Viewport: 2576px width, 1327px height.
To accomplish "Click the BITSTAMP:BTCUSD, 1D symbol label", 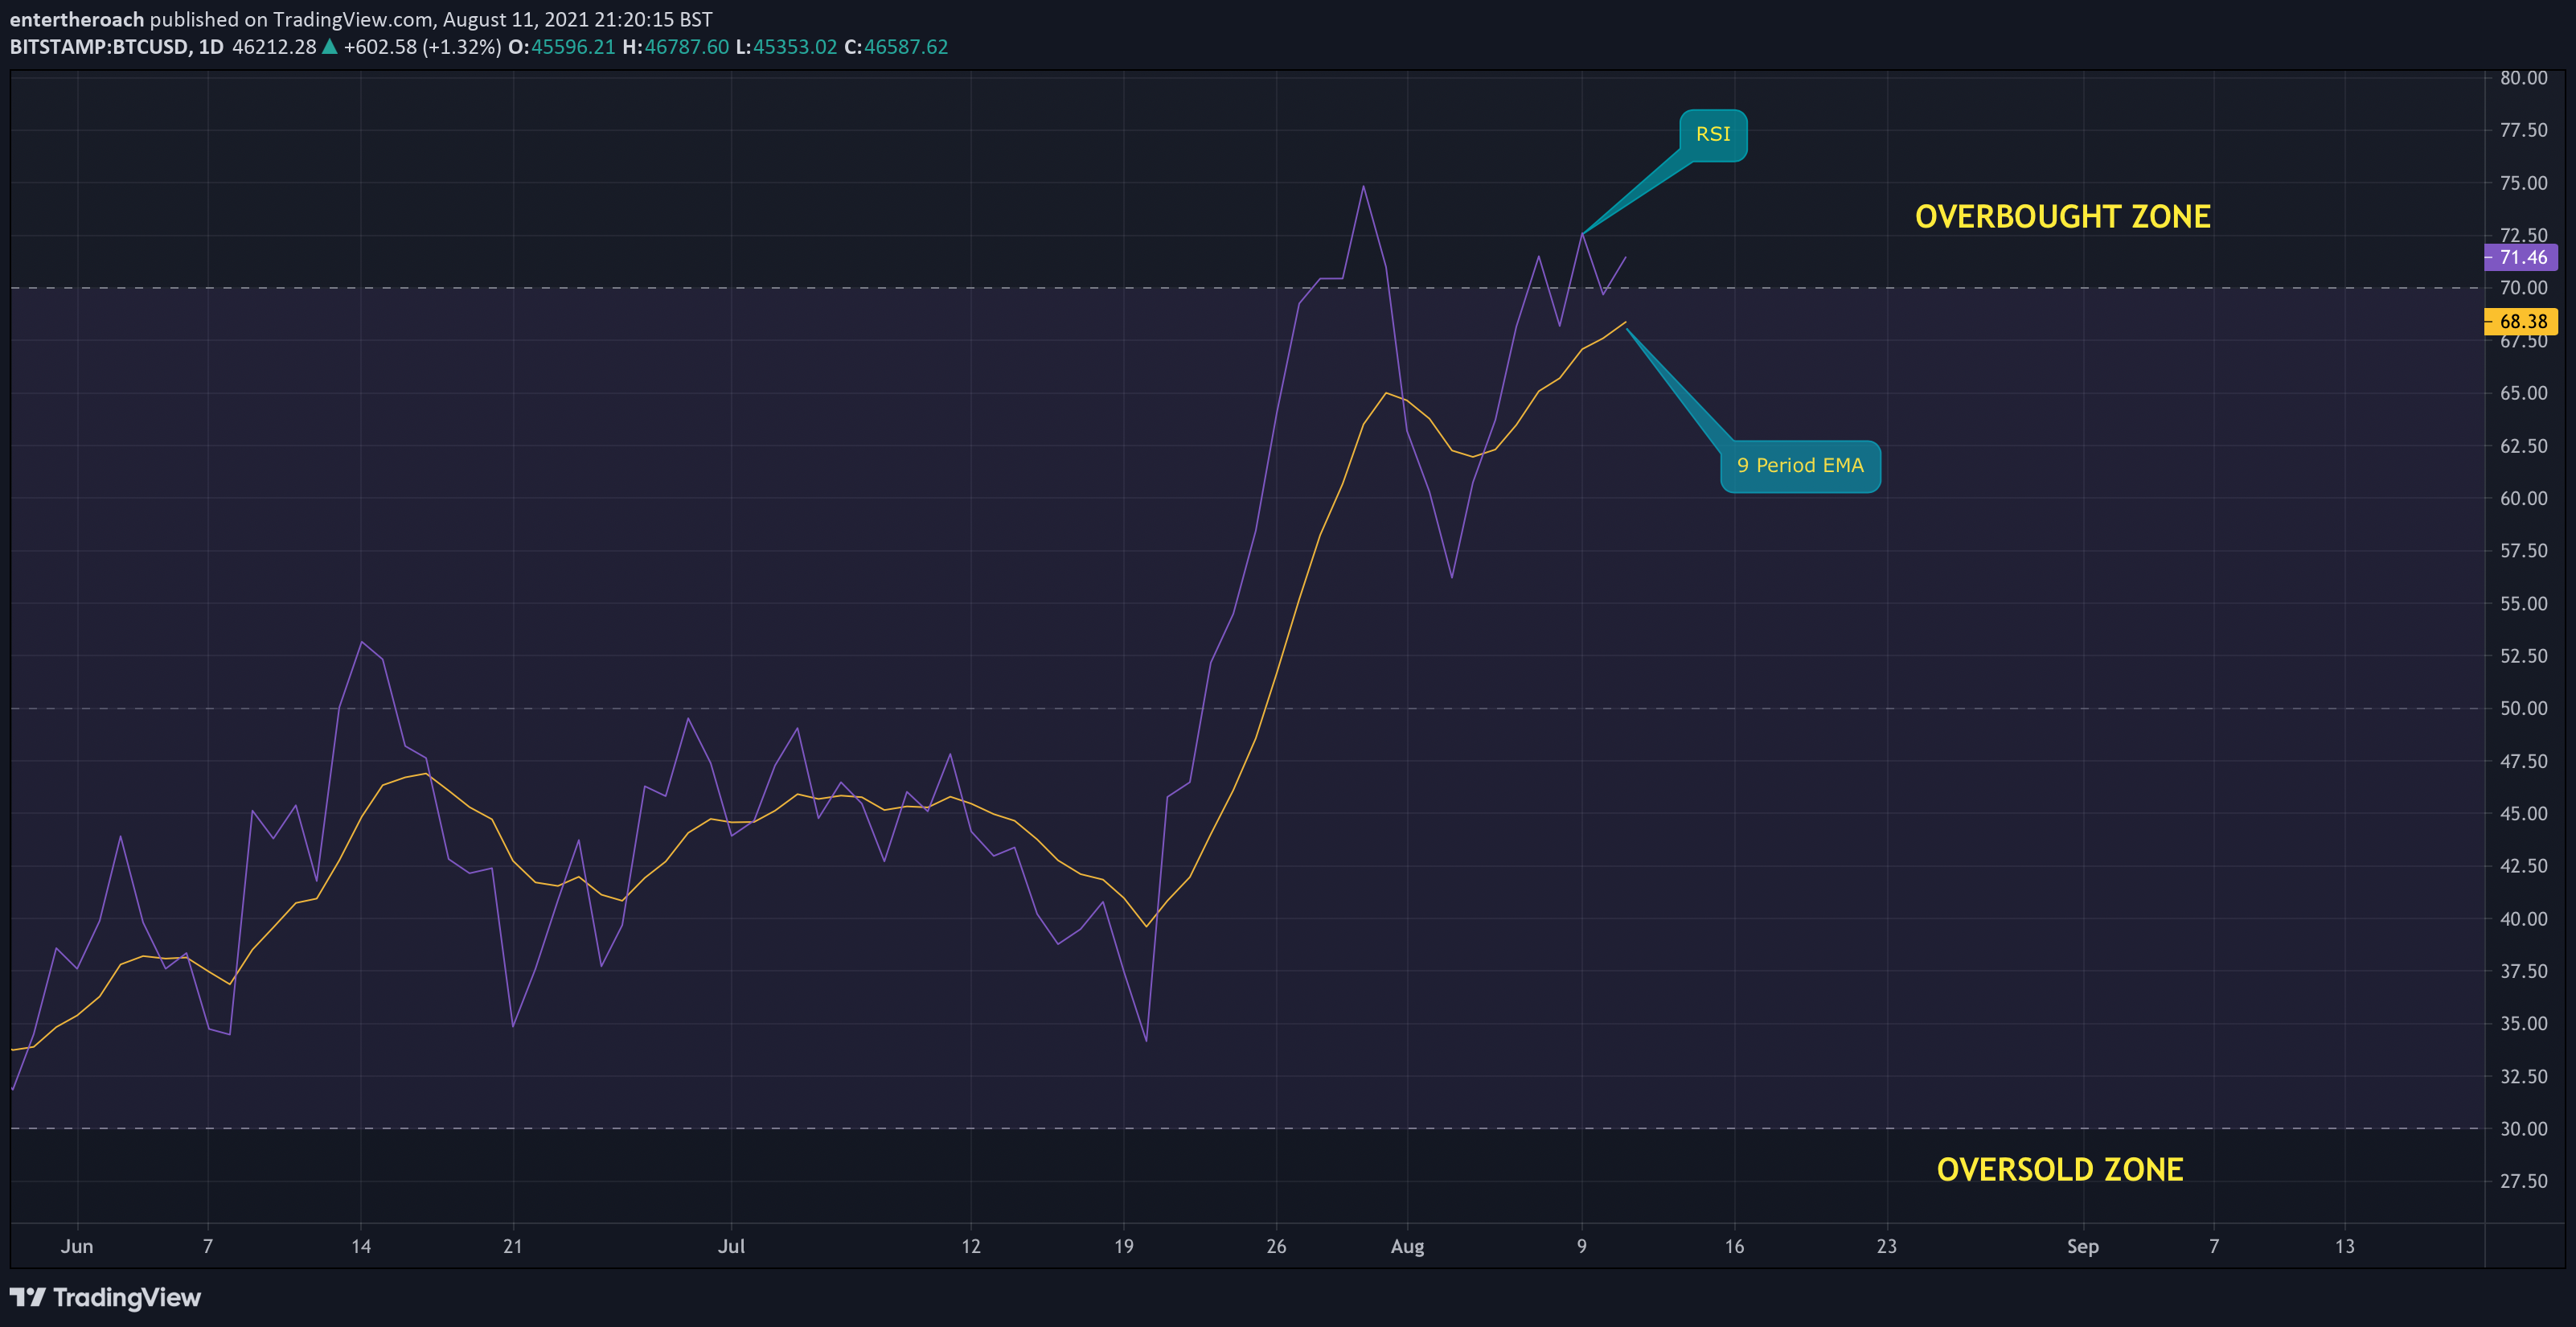I will click(x=116, y=47).
